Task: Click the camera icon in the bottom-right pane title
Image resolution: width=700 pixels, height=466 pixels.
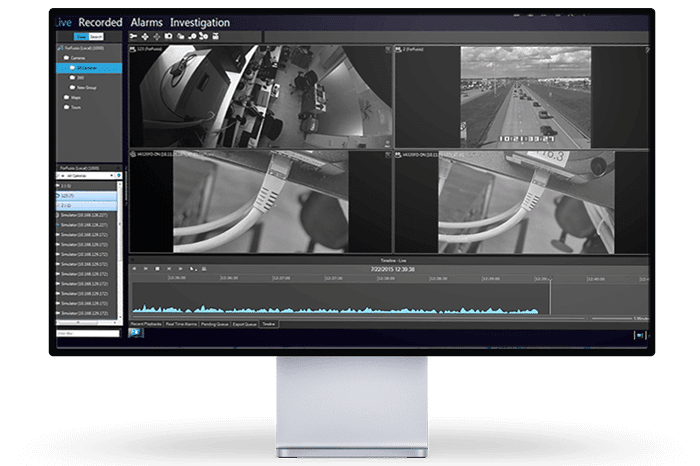Action: point(398,154)
